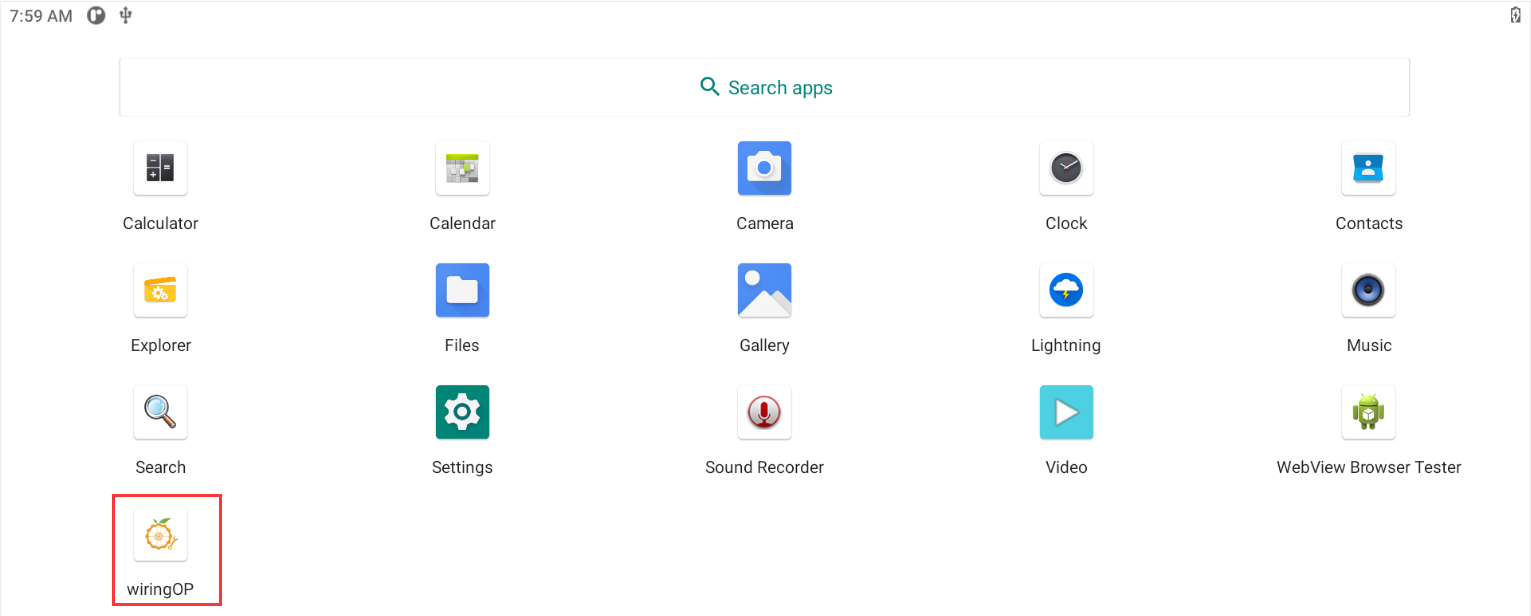
Task: Tap the Gallery label text
Action: [x=764, y=345]
